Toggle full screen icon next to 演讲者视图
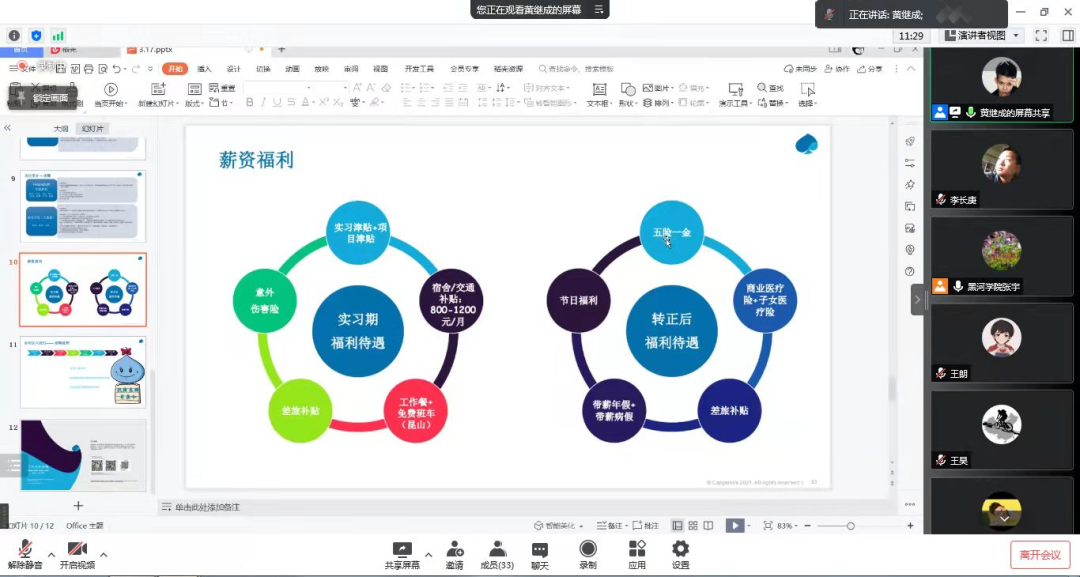This screenshot has width=1080, height=577. coord(1041,35)
